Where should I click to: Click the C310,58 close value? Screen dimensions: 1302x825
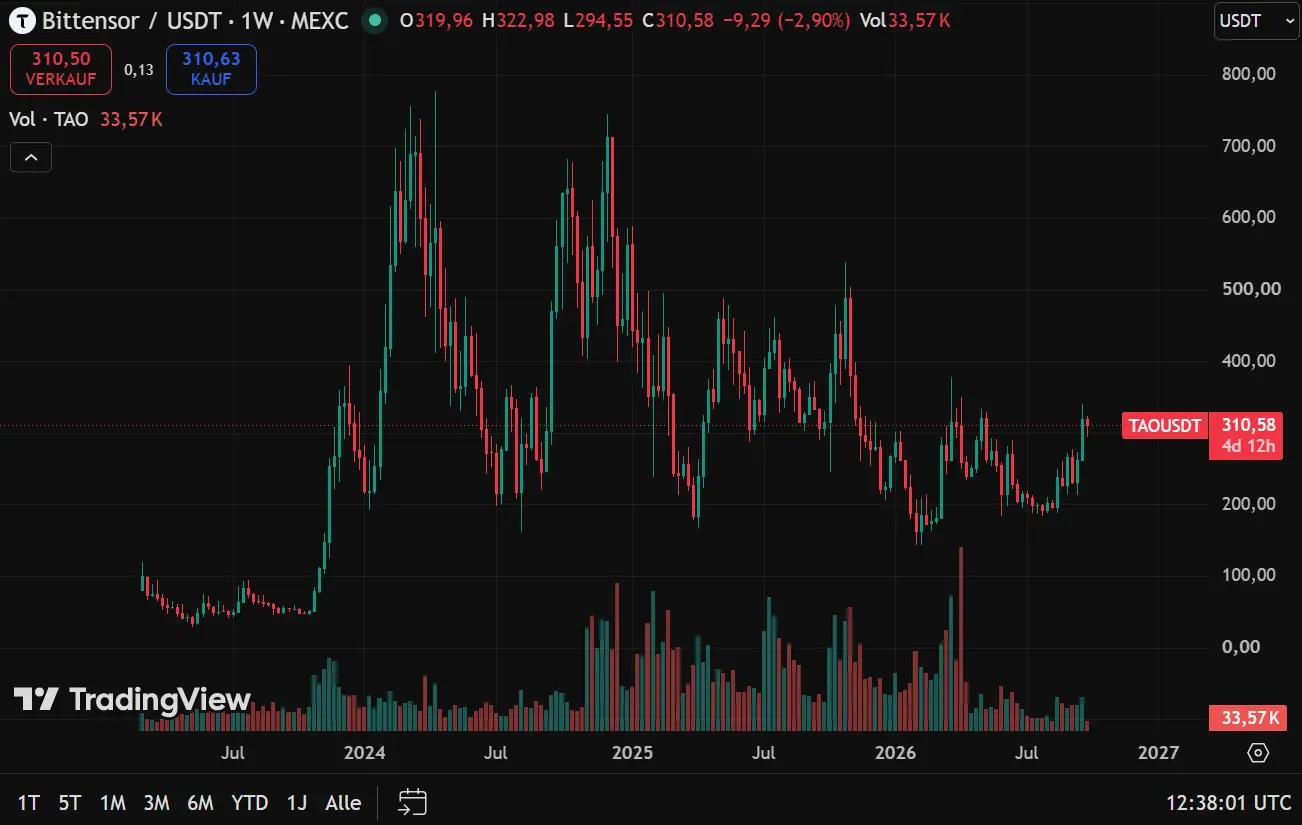[x=677, y=20]
